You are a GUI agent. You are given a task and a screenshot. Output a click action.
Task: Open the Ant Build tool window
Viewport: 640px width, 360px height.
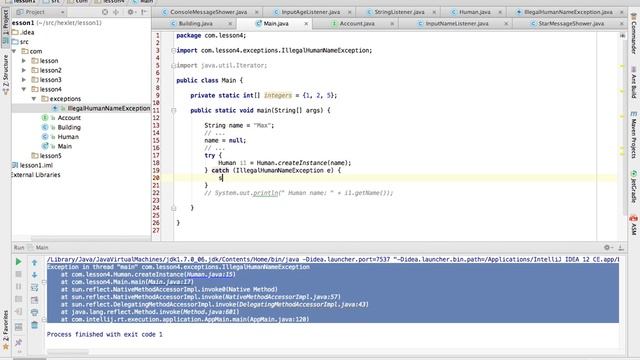(633, 82)
